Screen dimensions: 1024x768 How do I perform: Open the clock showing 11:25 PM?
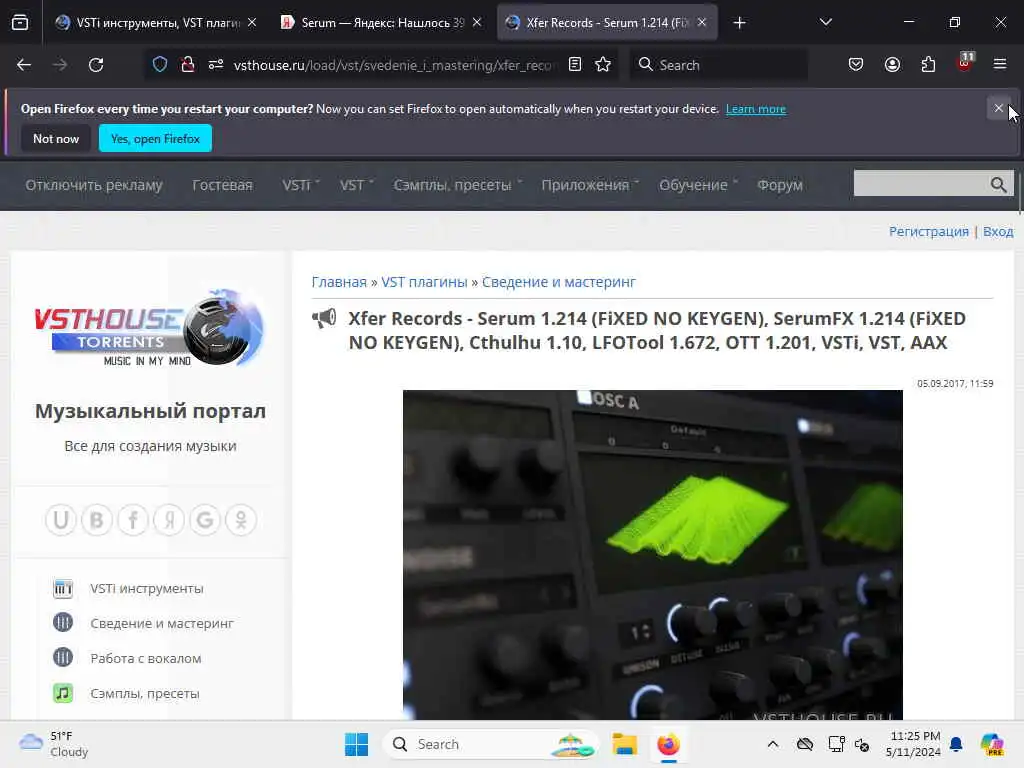click(913, 744)
